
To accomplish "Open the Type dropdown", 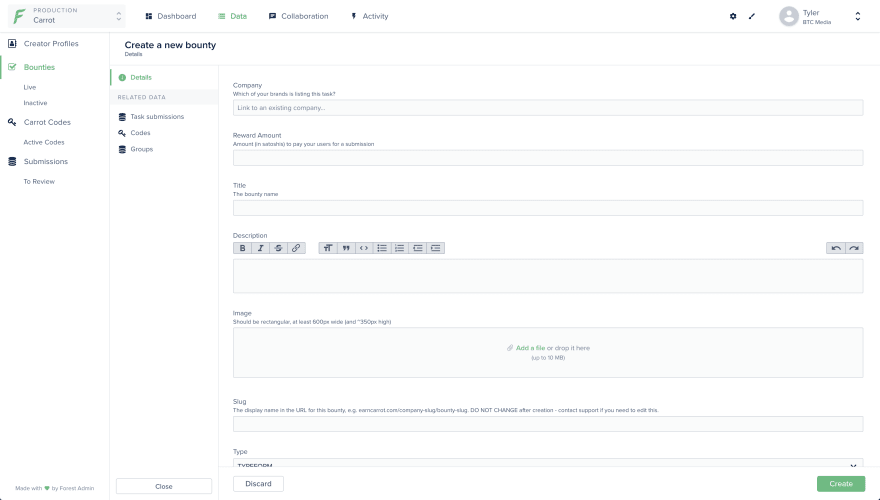I will pyautogui.click(x=548, y=464).
